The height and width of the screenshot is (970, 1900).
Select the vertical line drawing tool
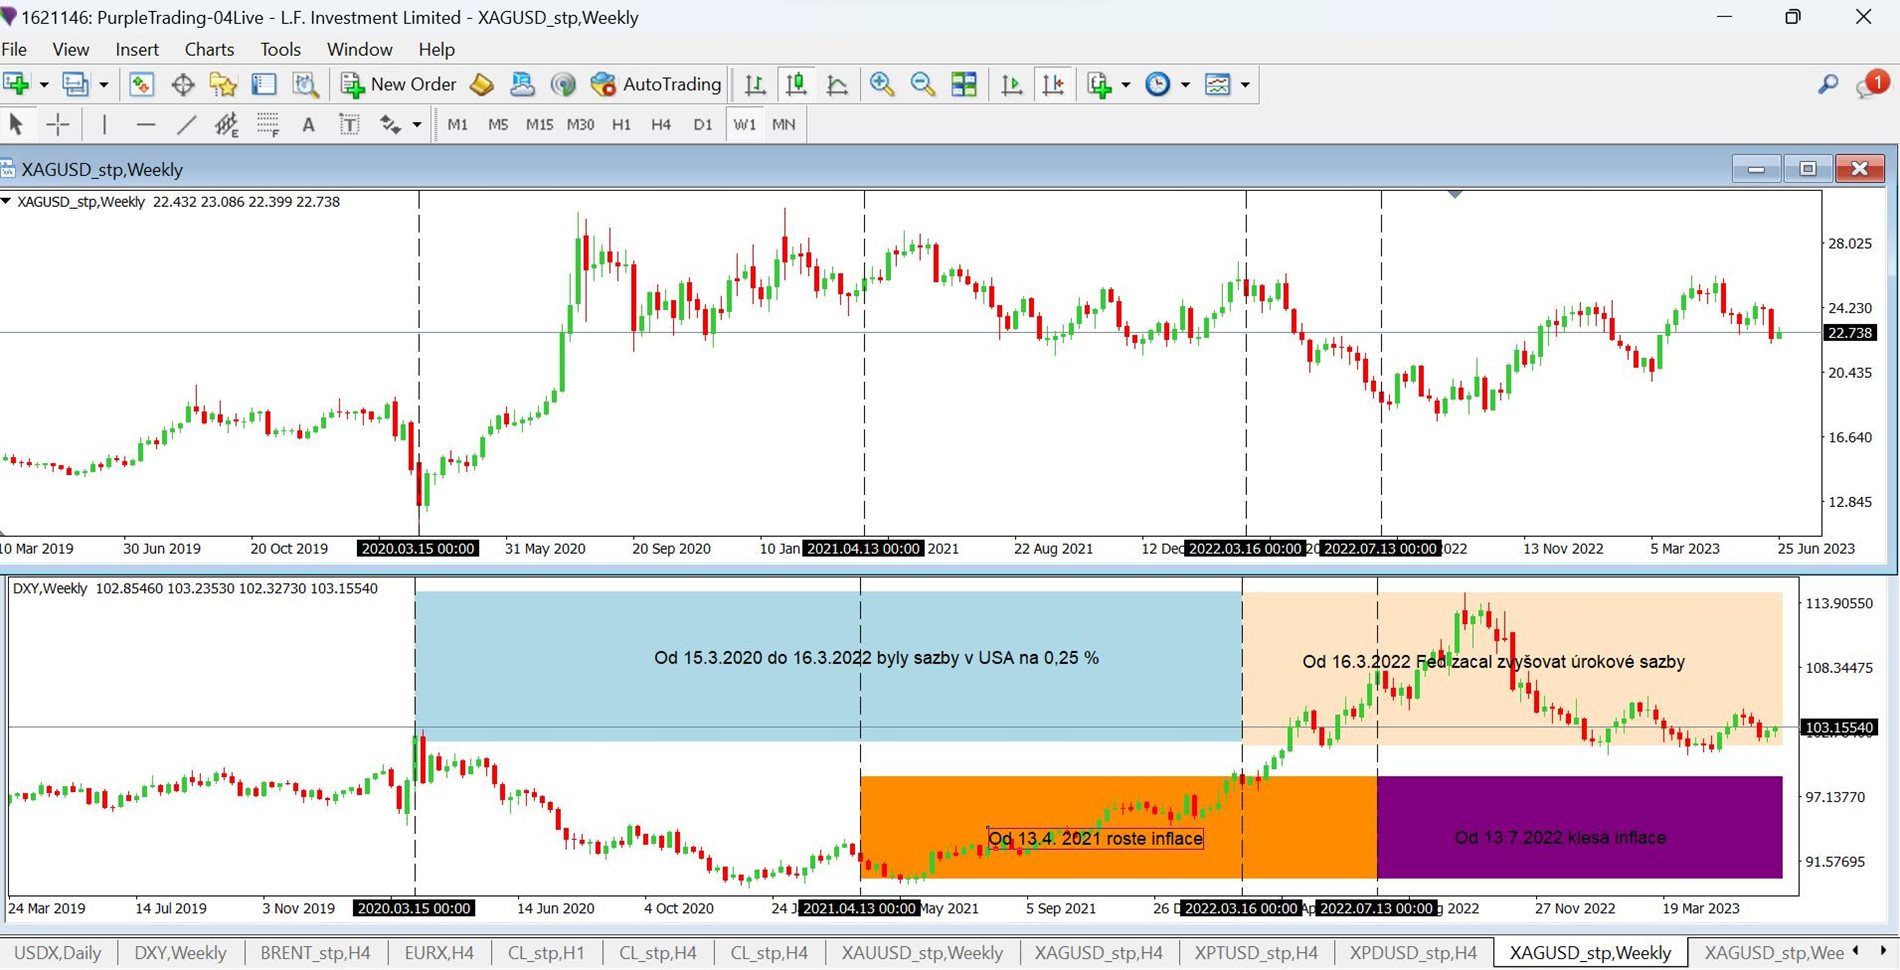(x=104, y=125)
